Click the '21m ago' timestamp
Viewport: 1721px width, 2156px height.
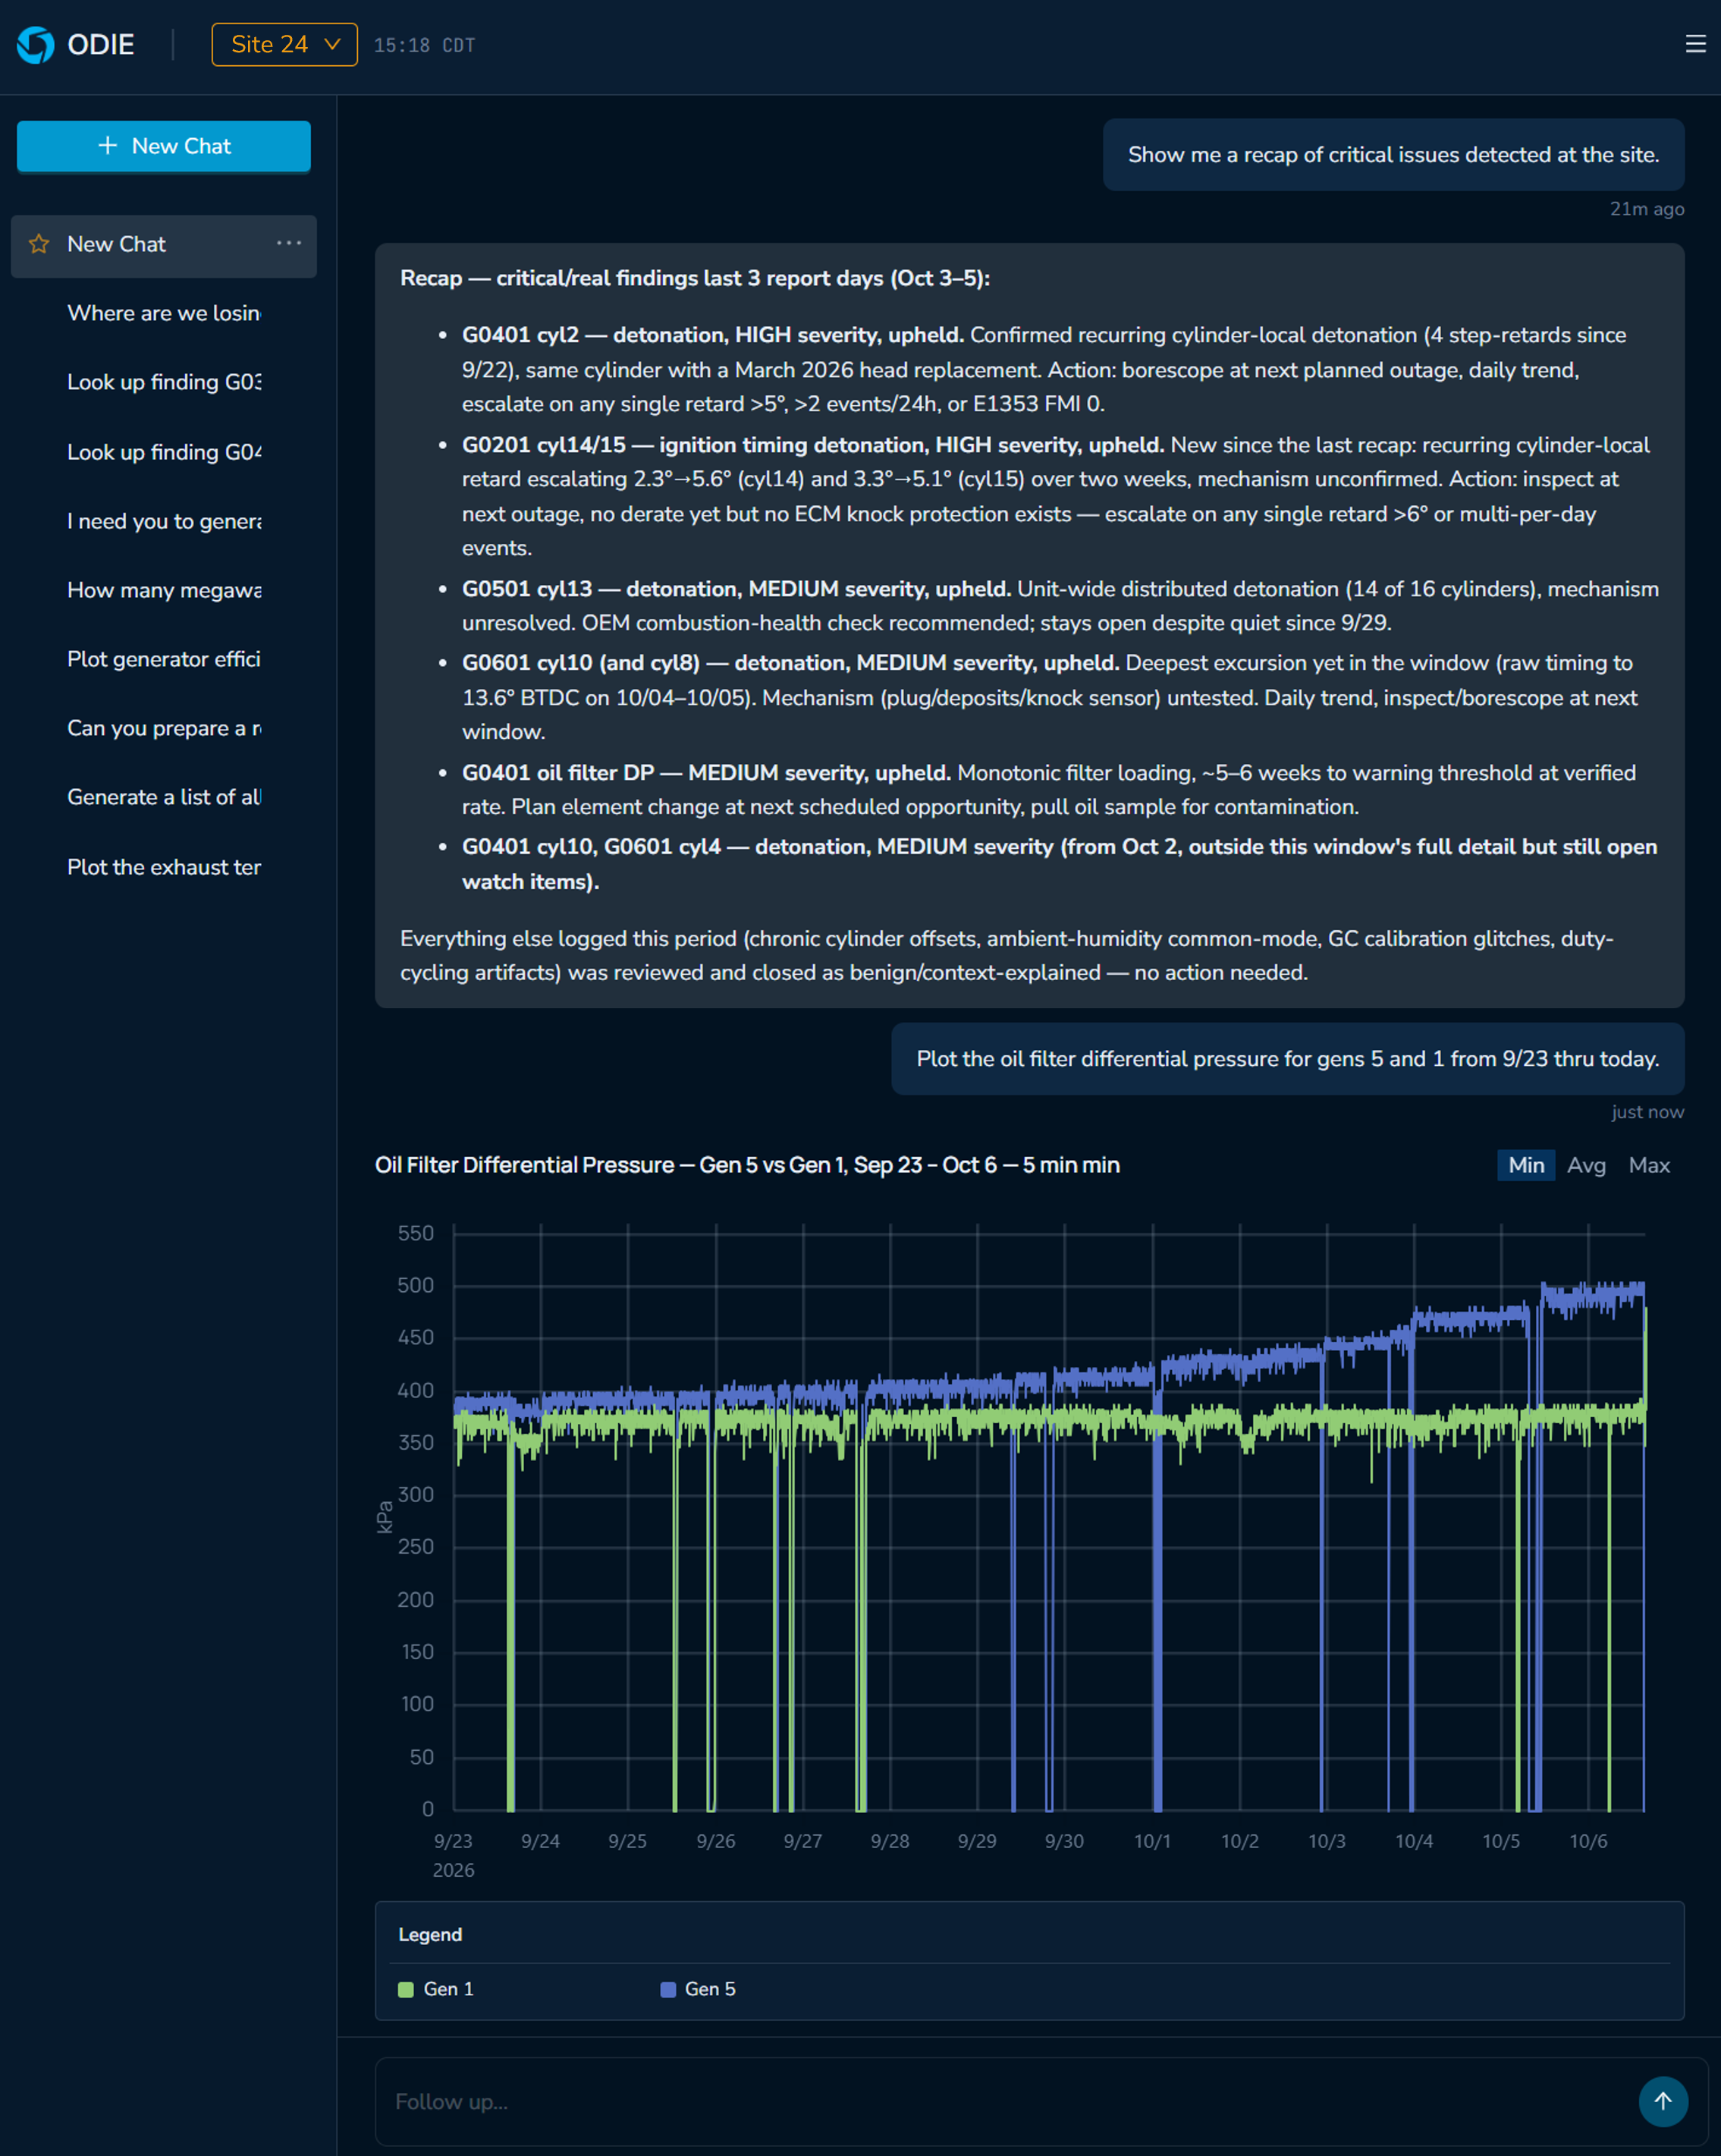point(1646,209)
